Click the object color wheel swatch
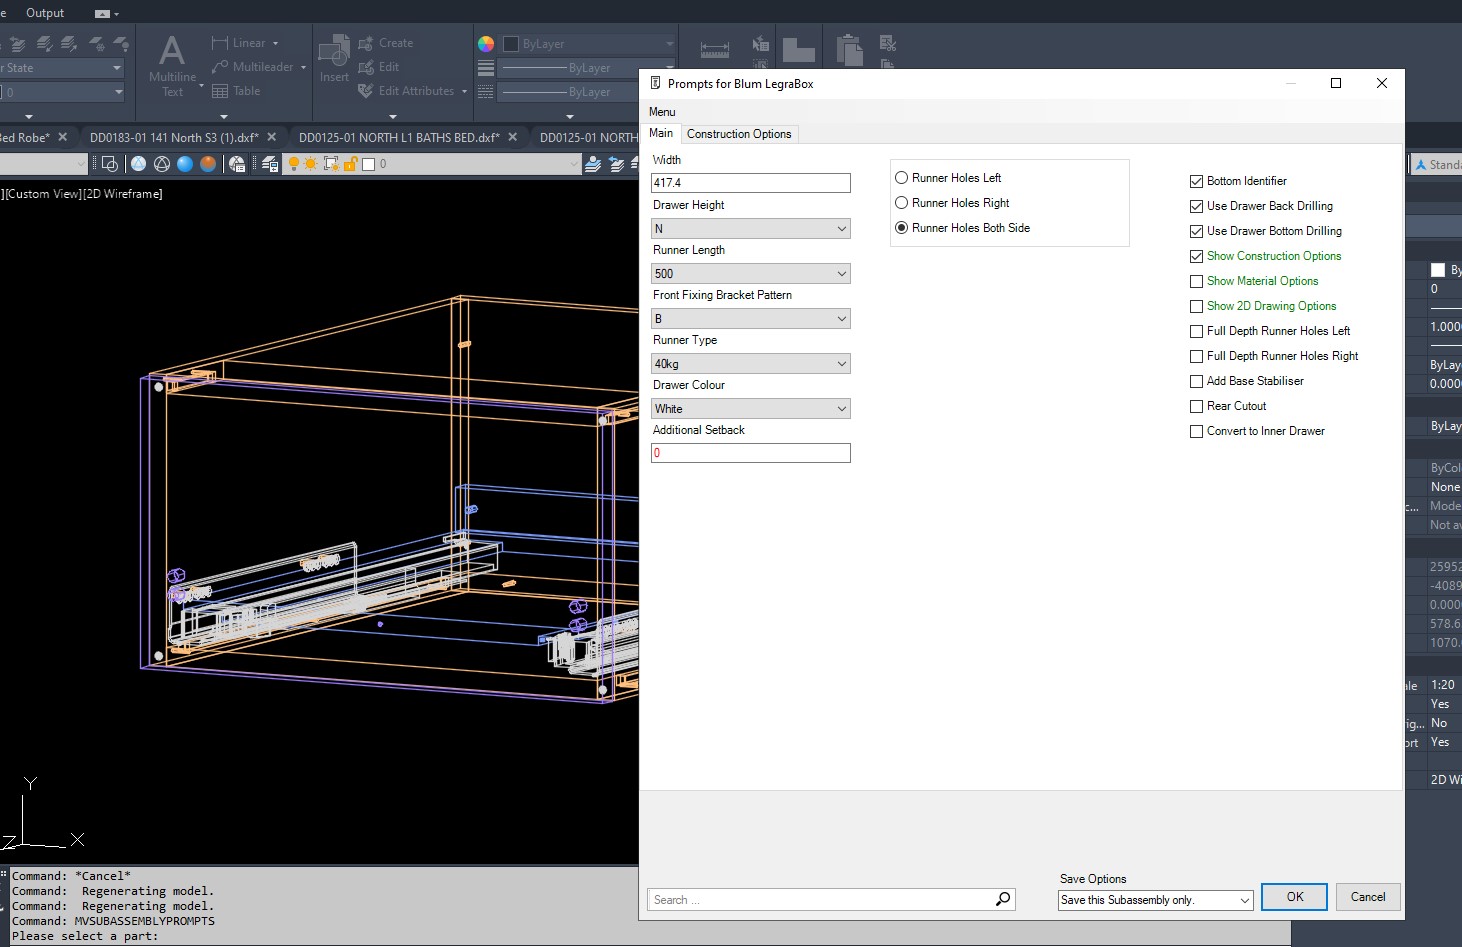 pos(486,44)
